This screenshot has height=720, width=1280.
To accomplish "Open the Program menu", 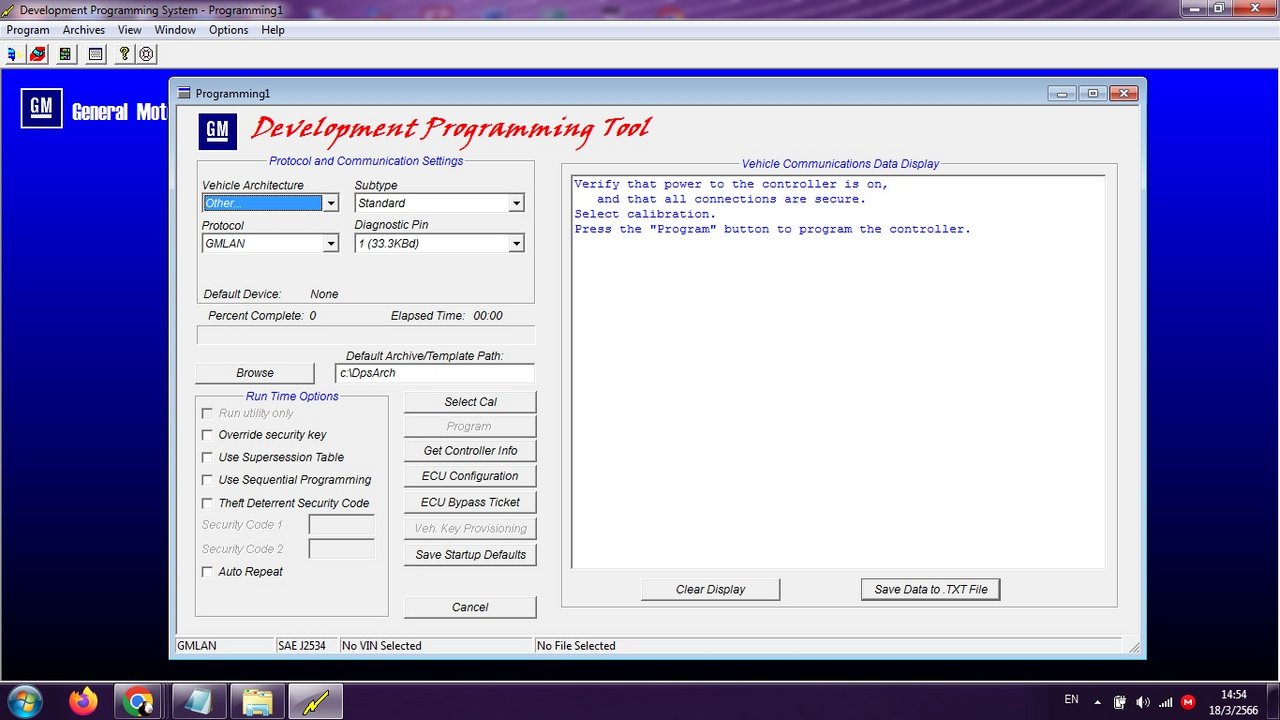I will tap(28, 30).
